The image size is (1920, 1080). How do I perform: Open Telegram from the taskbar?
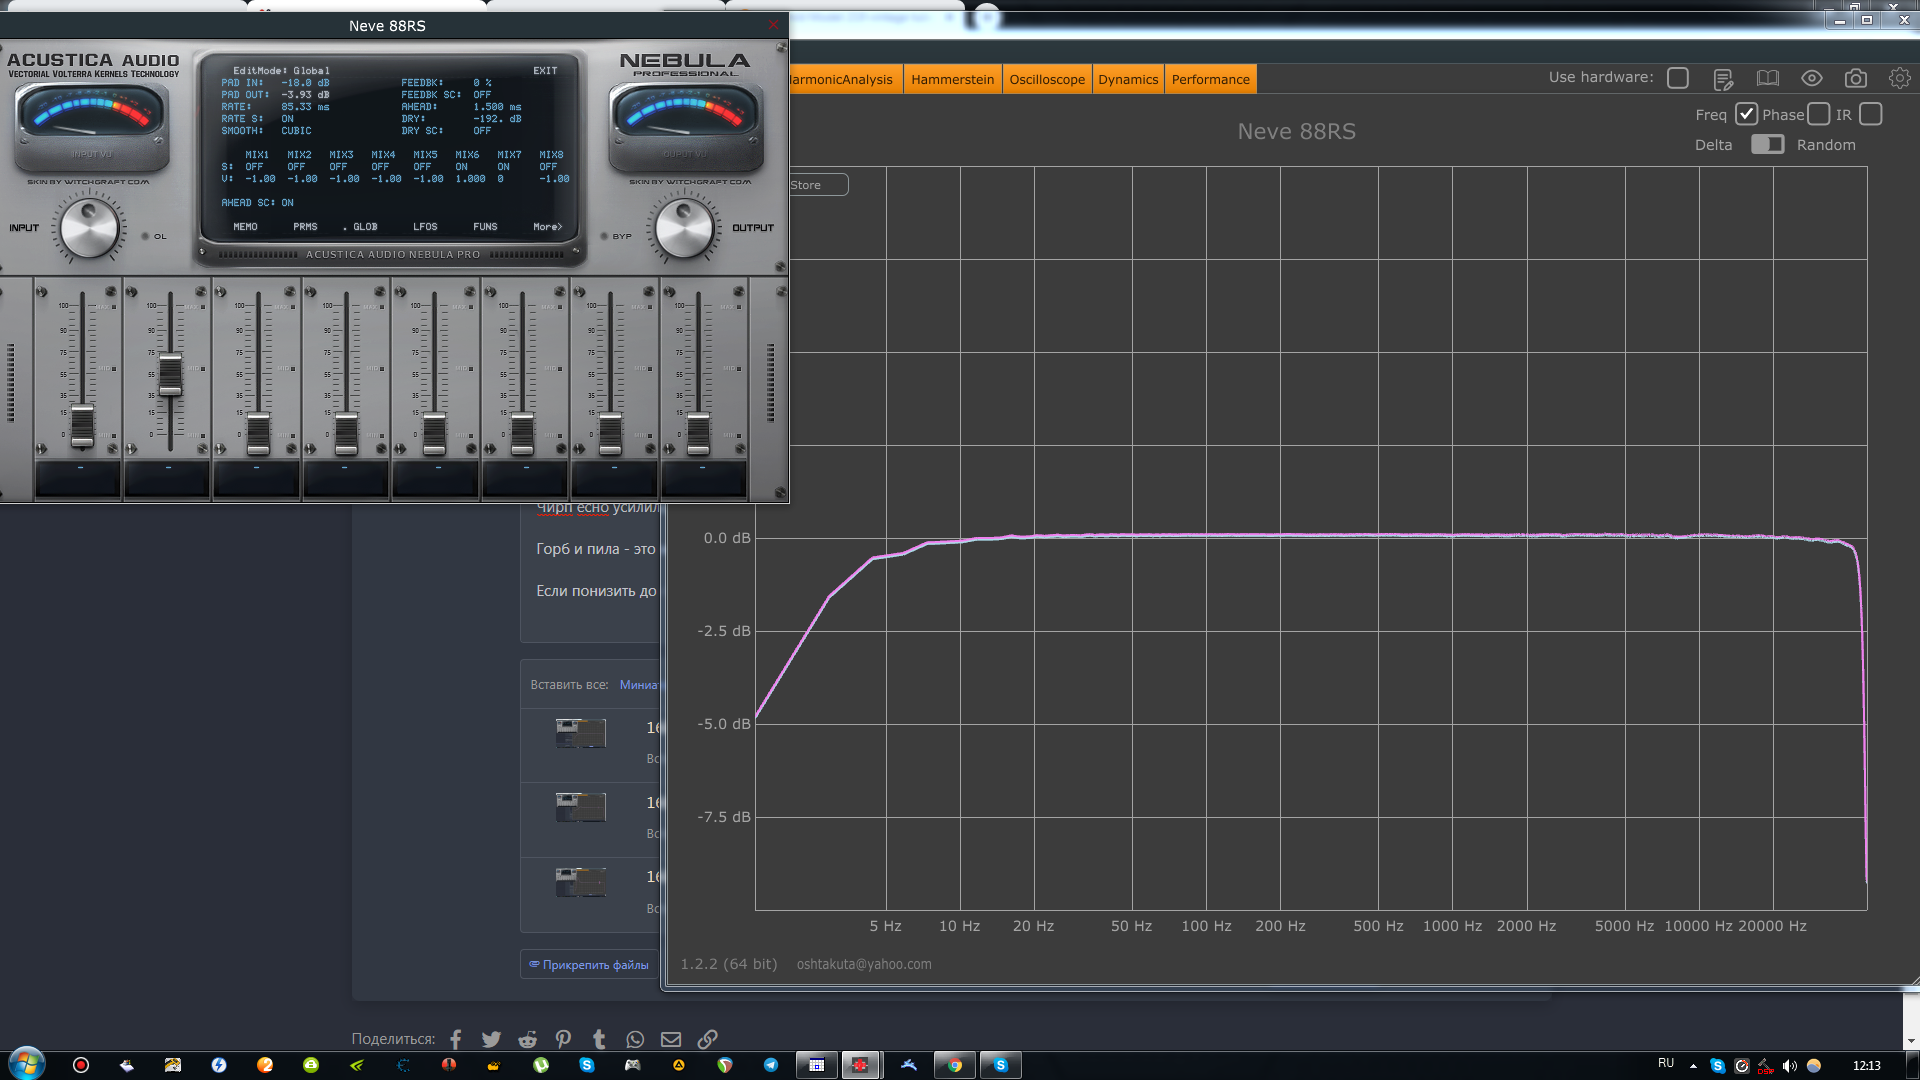tap(771, 1065)
